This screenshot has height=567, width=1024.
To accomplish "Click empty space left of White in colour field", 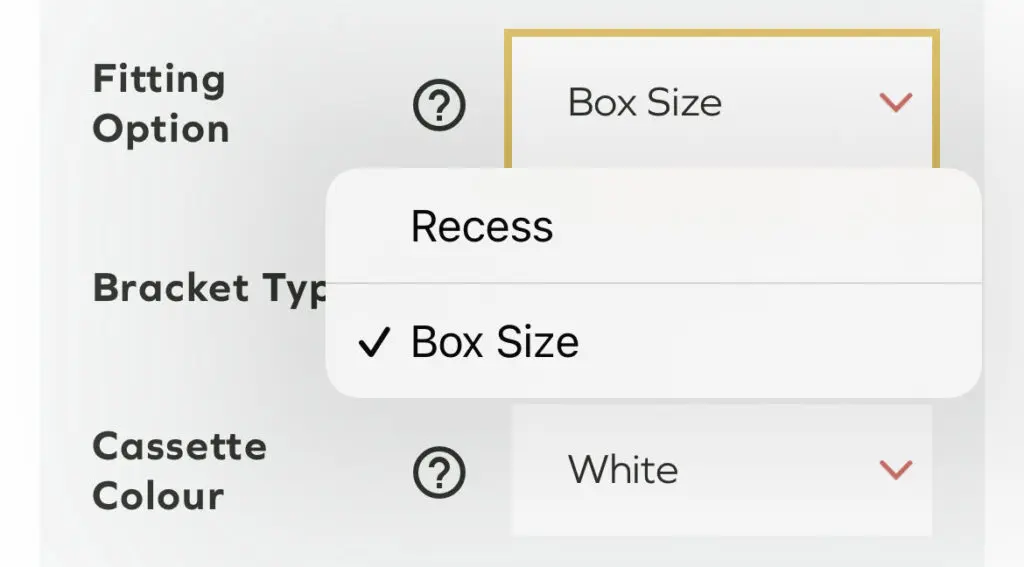I will pos(540,469).
